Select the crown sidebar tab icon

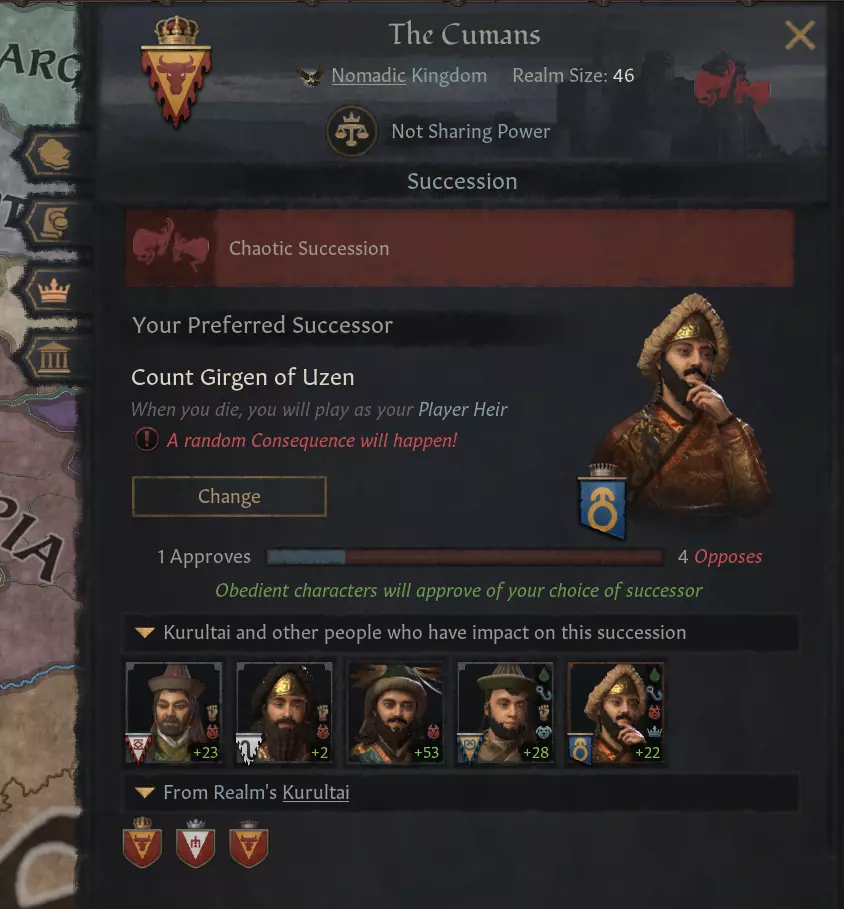53,290
